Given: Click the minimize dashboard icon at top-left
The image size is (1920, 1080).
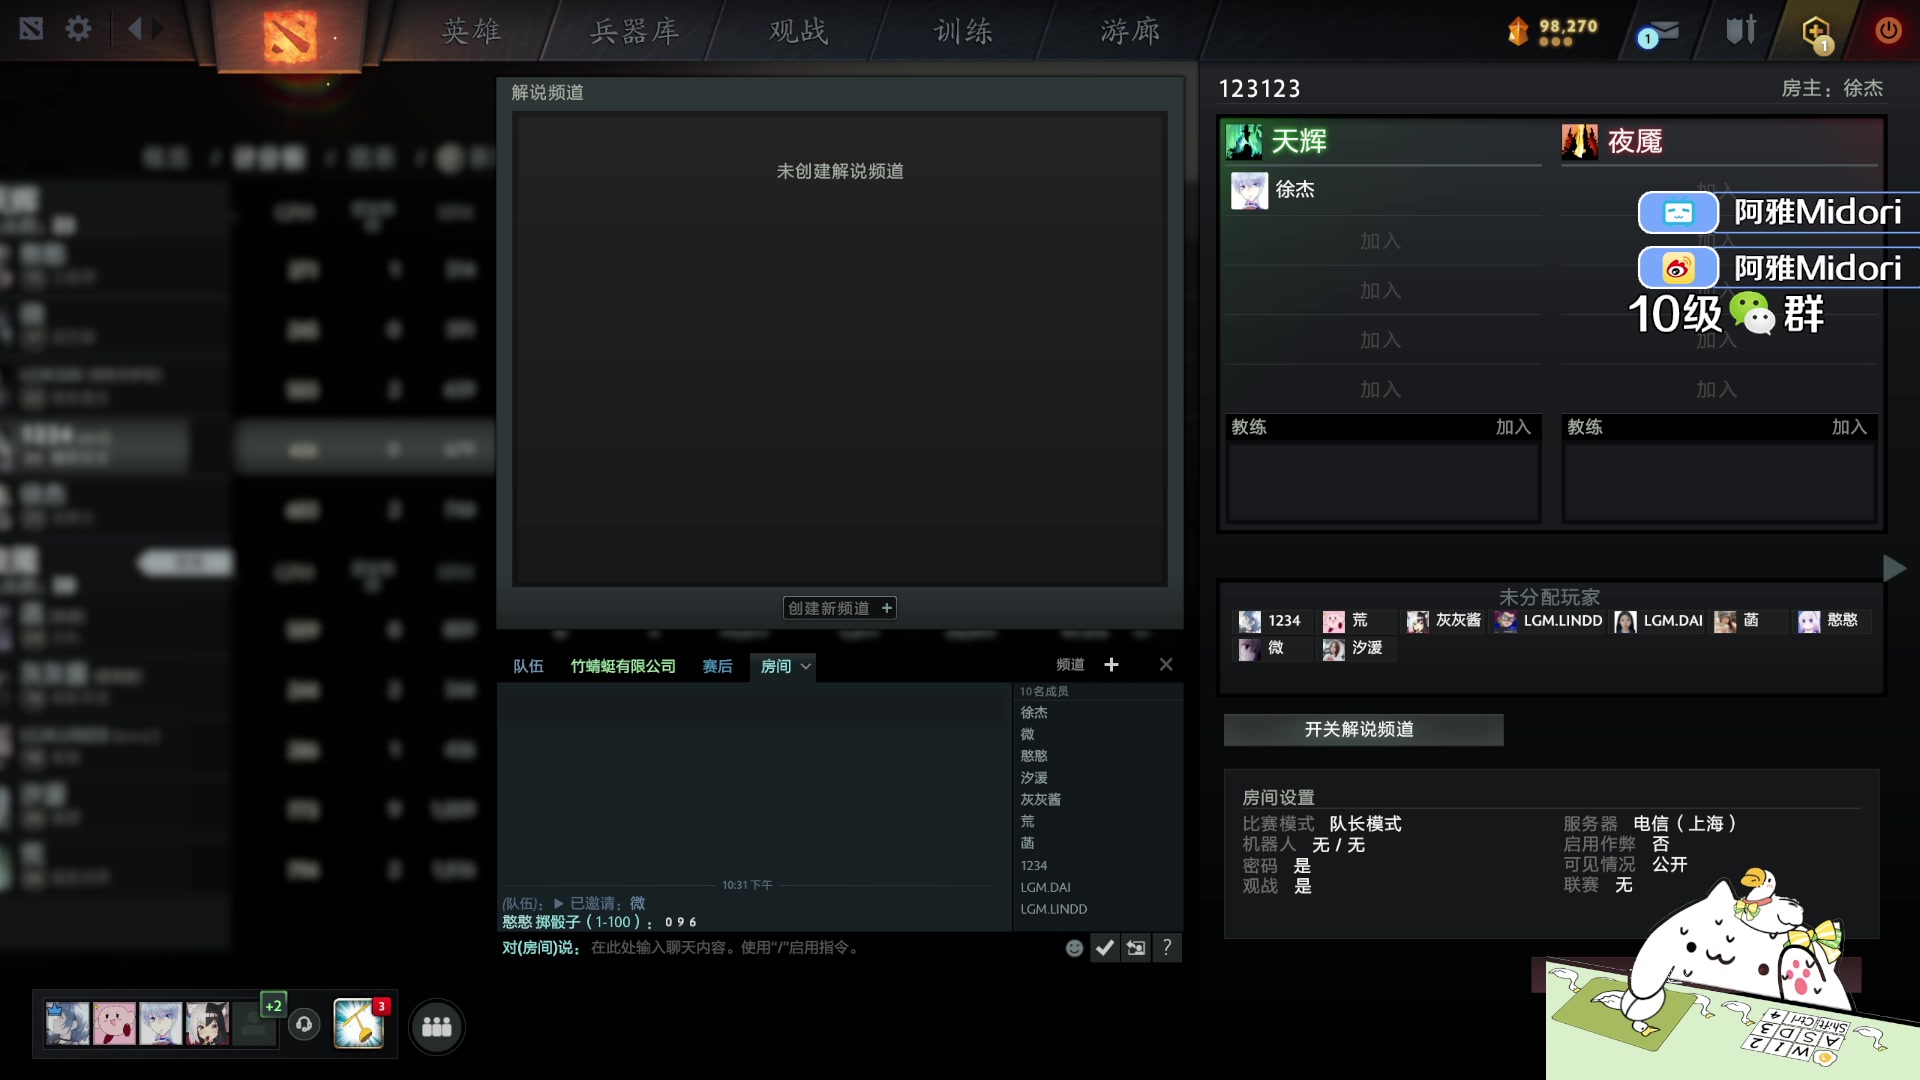Looking at the screenshot, I should coord(31,29).
